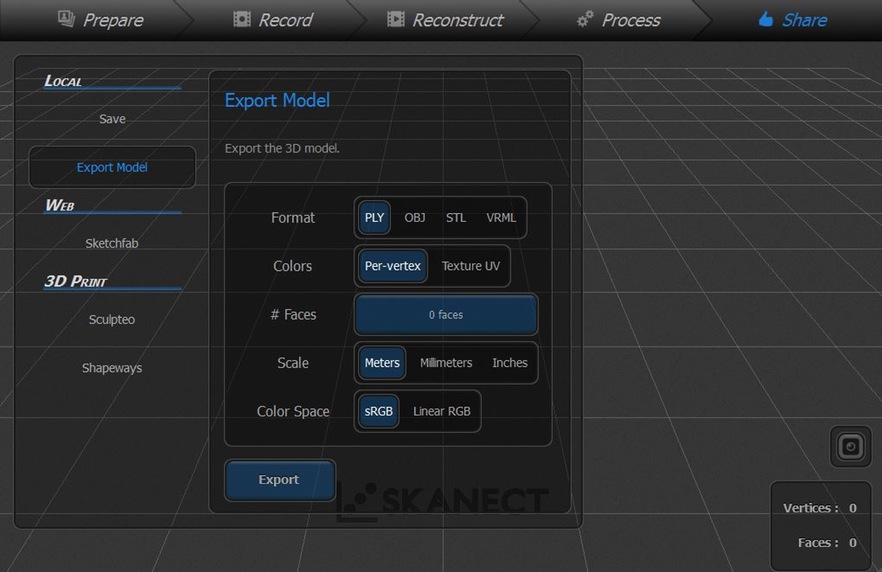Click the Scale row label
This screenshot has width=882, height=572.
292,363
